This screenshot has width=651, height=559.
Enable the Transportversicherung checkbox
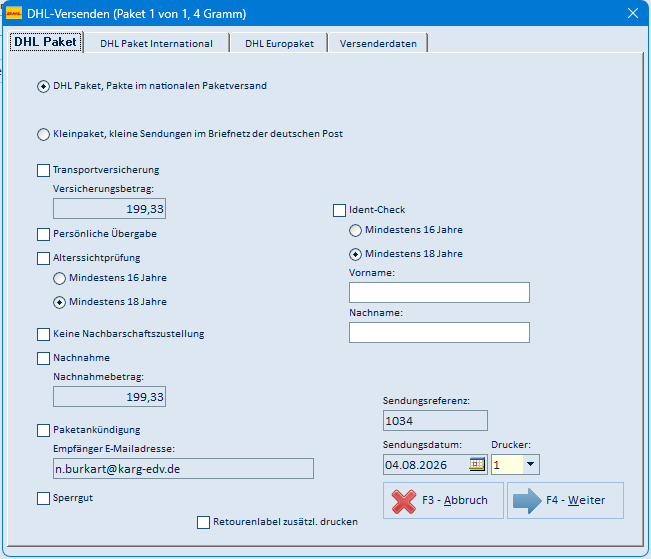[x=43, y=170]
